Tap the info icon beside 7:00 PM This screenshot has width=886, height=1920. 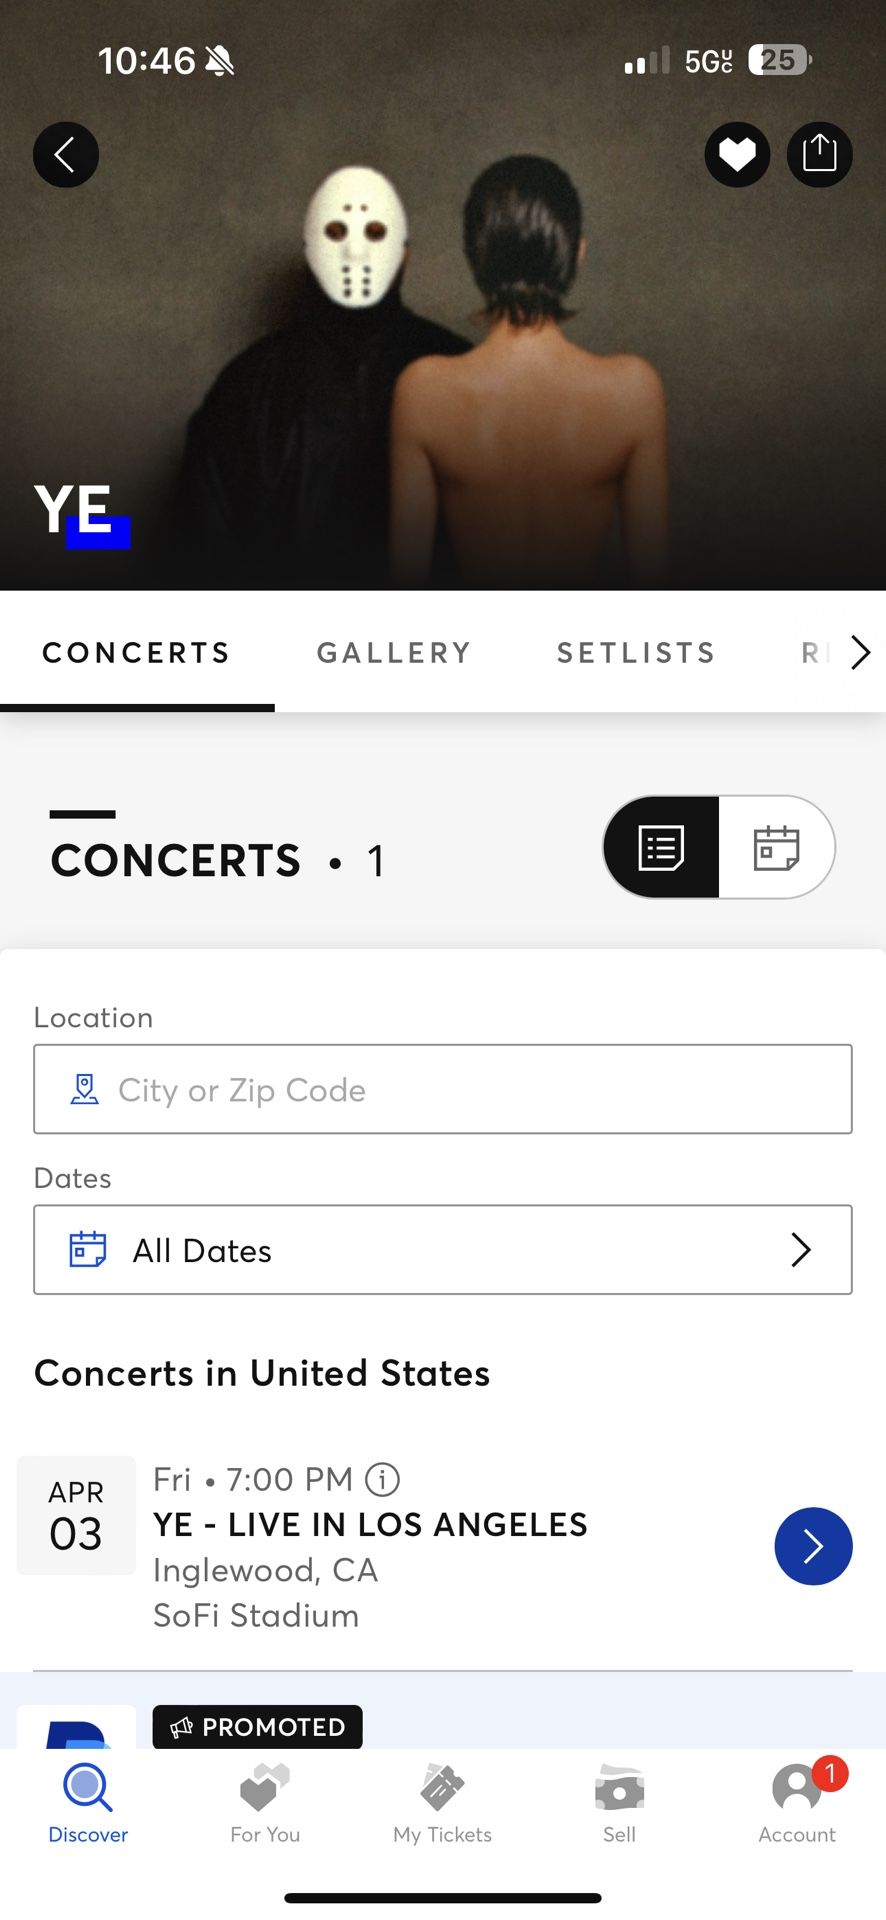(x=382, y=1479)
